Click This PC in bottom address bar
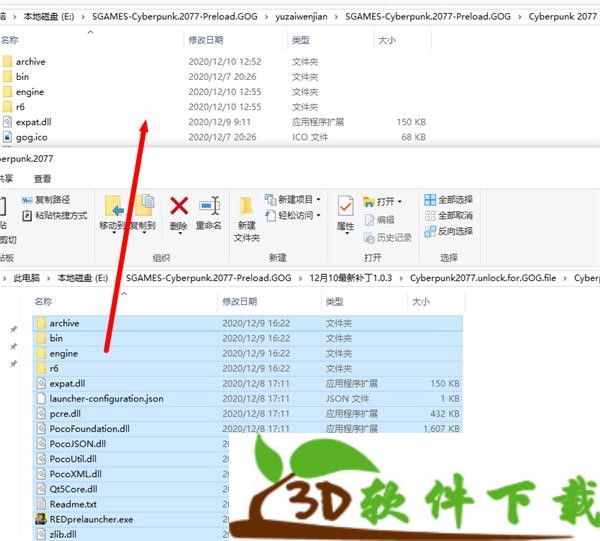 [26, 278]
